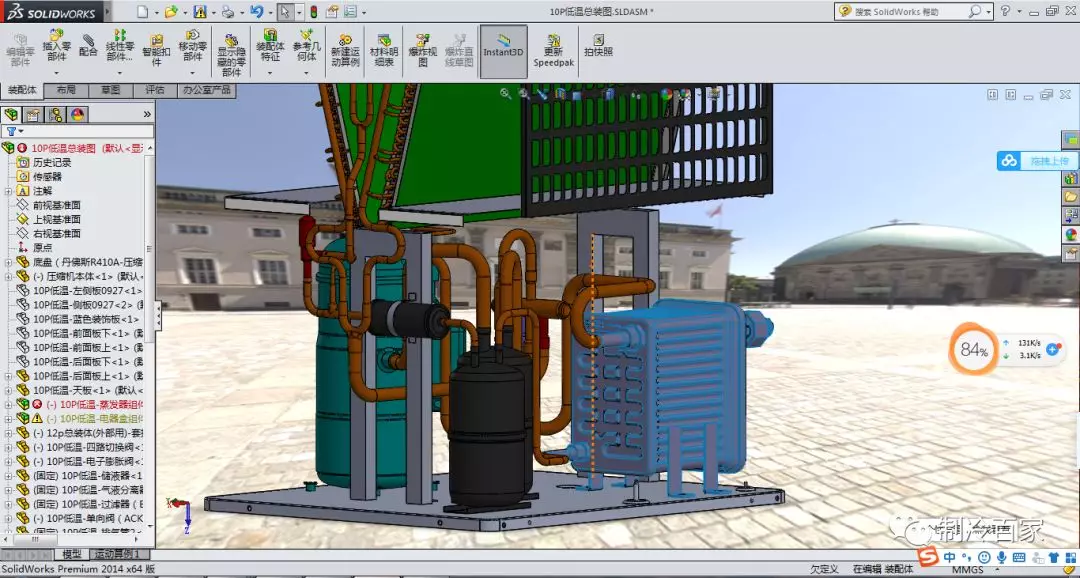Image resolution: width=1080 pixels, height=578 pixels.
Task: Open dropdown arrow next to Undo
Action: click(x=271, y=12)
